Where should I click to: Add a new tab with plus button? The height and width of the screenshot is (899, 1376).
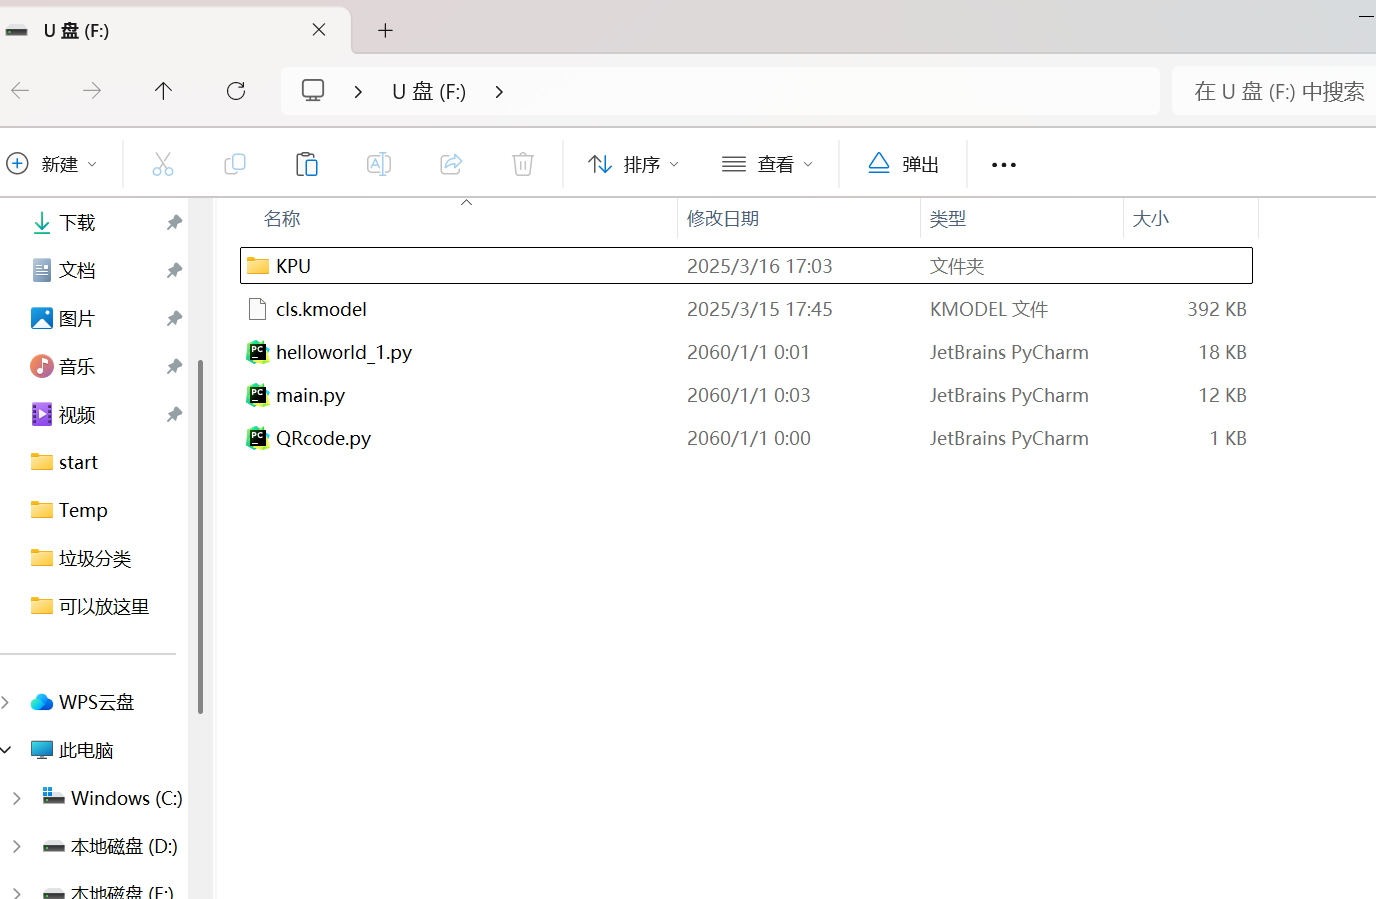[385, 30]
